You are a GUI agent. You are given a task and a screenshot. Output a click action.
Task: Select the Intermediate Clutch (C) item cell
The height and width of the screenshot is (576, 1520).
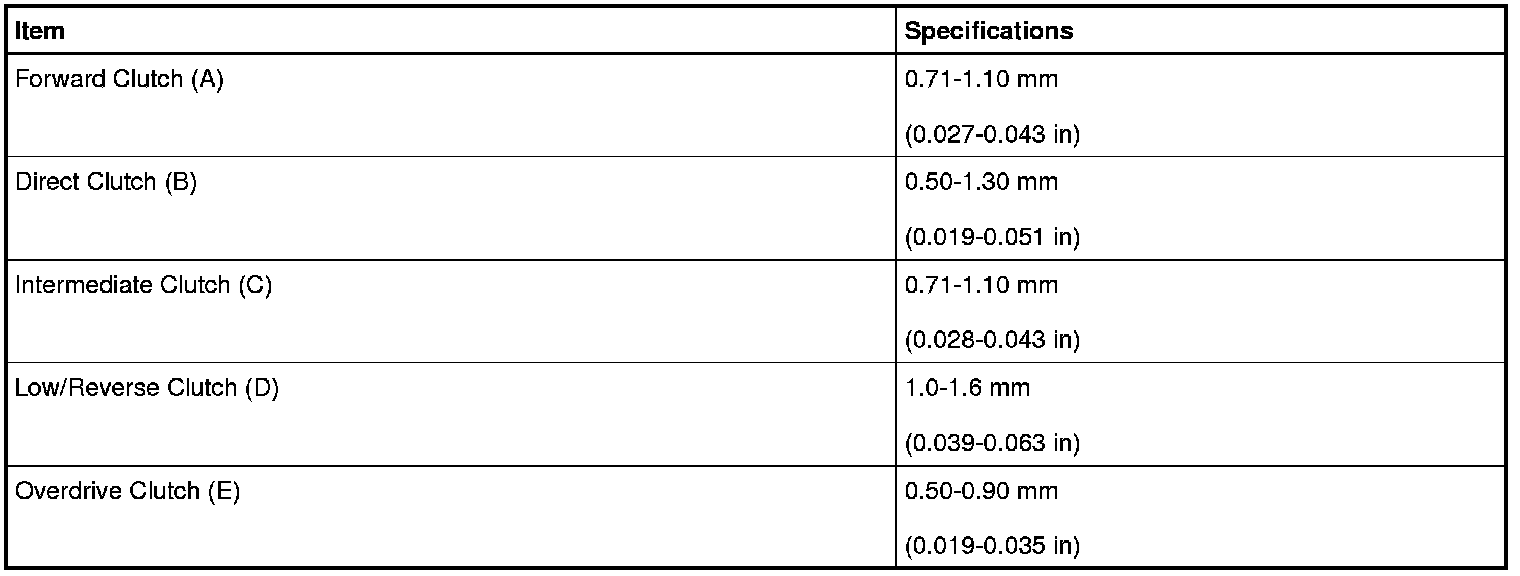(143, 286)
